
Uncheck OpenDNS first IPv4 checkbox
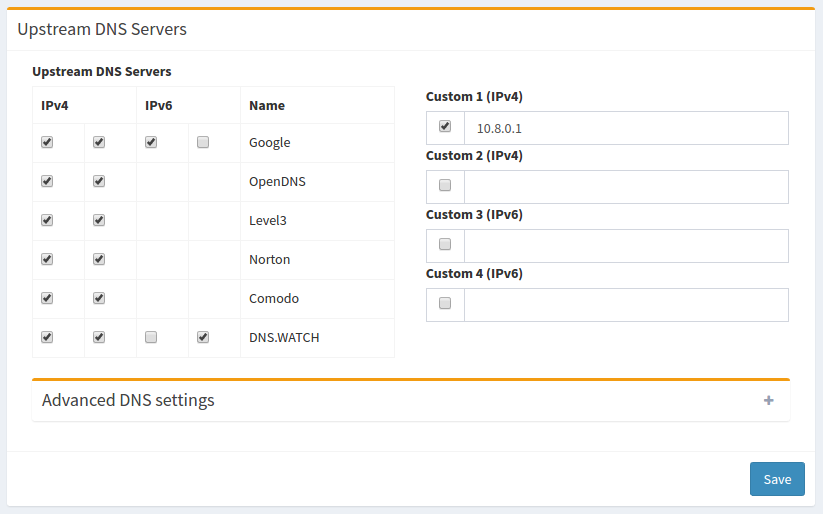pyautogui.click(x=47, y=182)
